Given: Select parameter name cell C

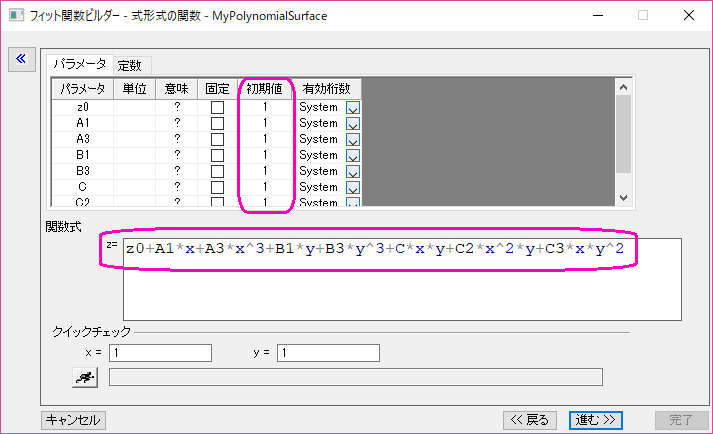Looking at the screenshot, I should tap(83, 187).
